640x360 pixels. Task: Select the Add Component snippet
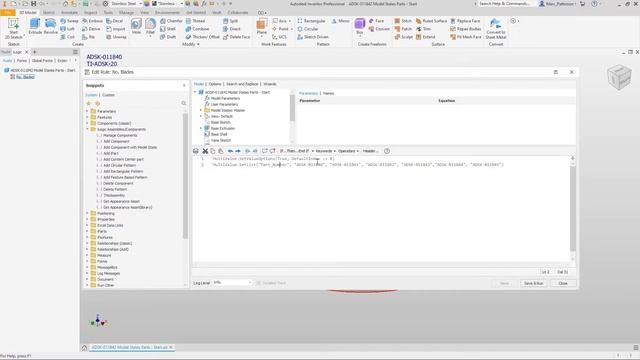[x=116, y=141]
